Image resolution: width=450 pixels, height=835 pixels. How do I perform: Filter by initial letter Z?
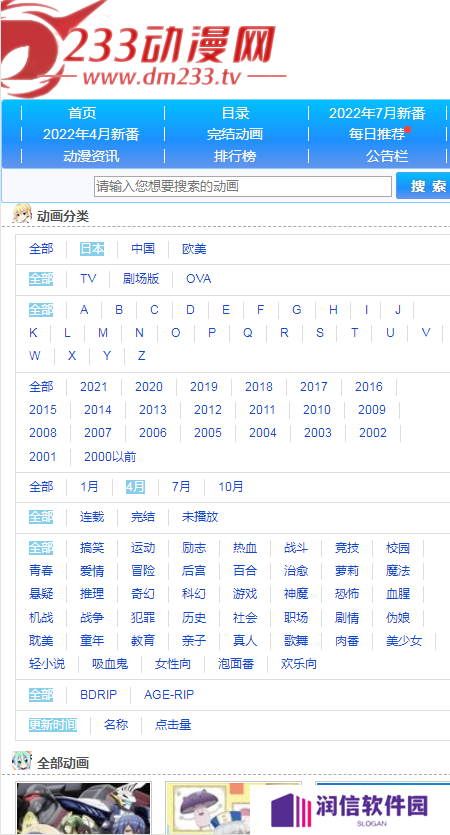coord(142,356)
